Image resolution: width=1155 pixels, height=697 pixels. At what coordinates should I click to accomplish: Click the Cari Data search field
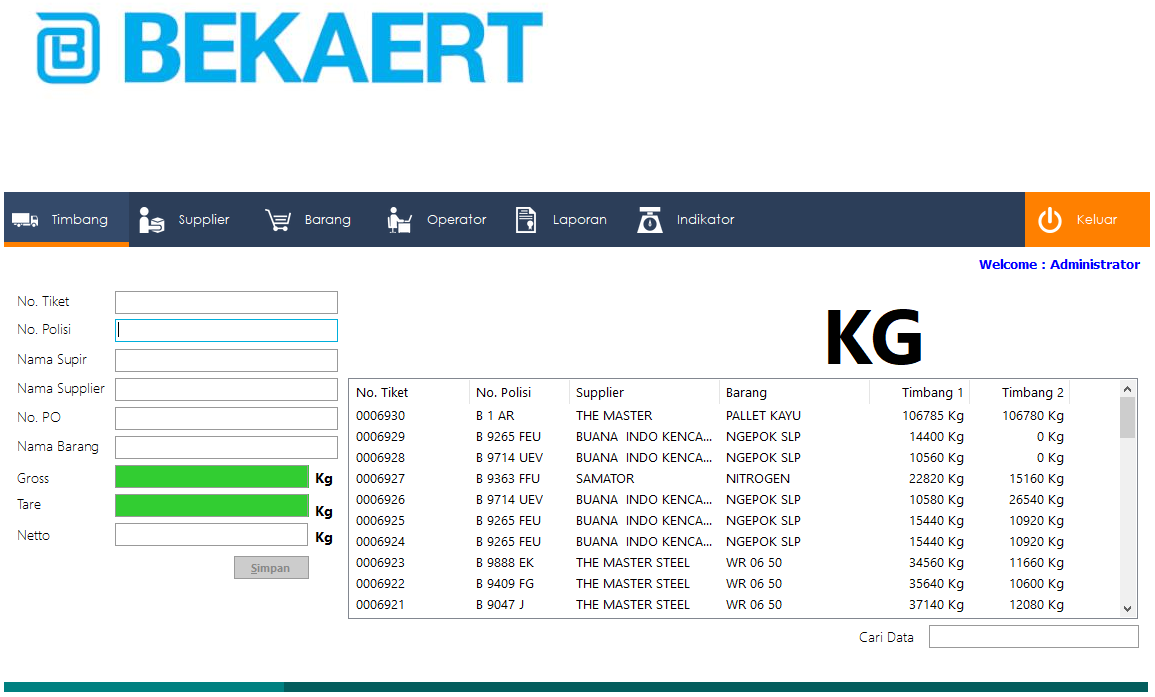click(x=1033, y=637)
